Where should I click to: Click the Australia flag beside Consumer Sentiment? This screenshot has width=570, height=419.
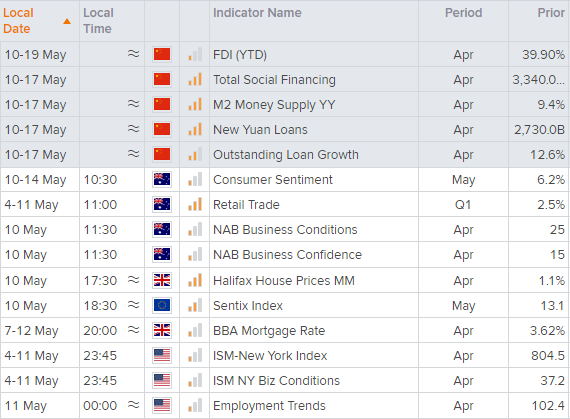(162, 179)
